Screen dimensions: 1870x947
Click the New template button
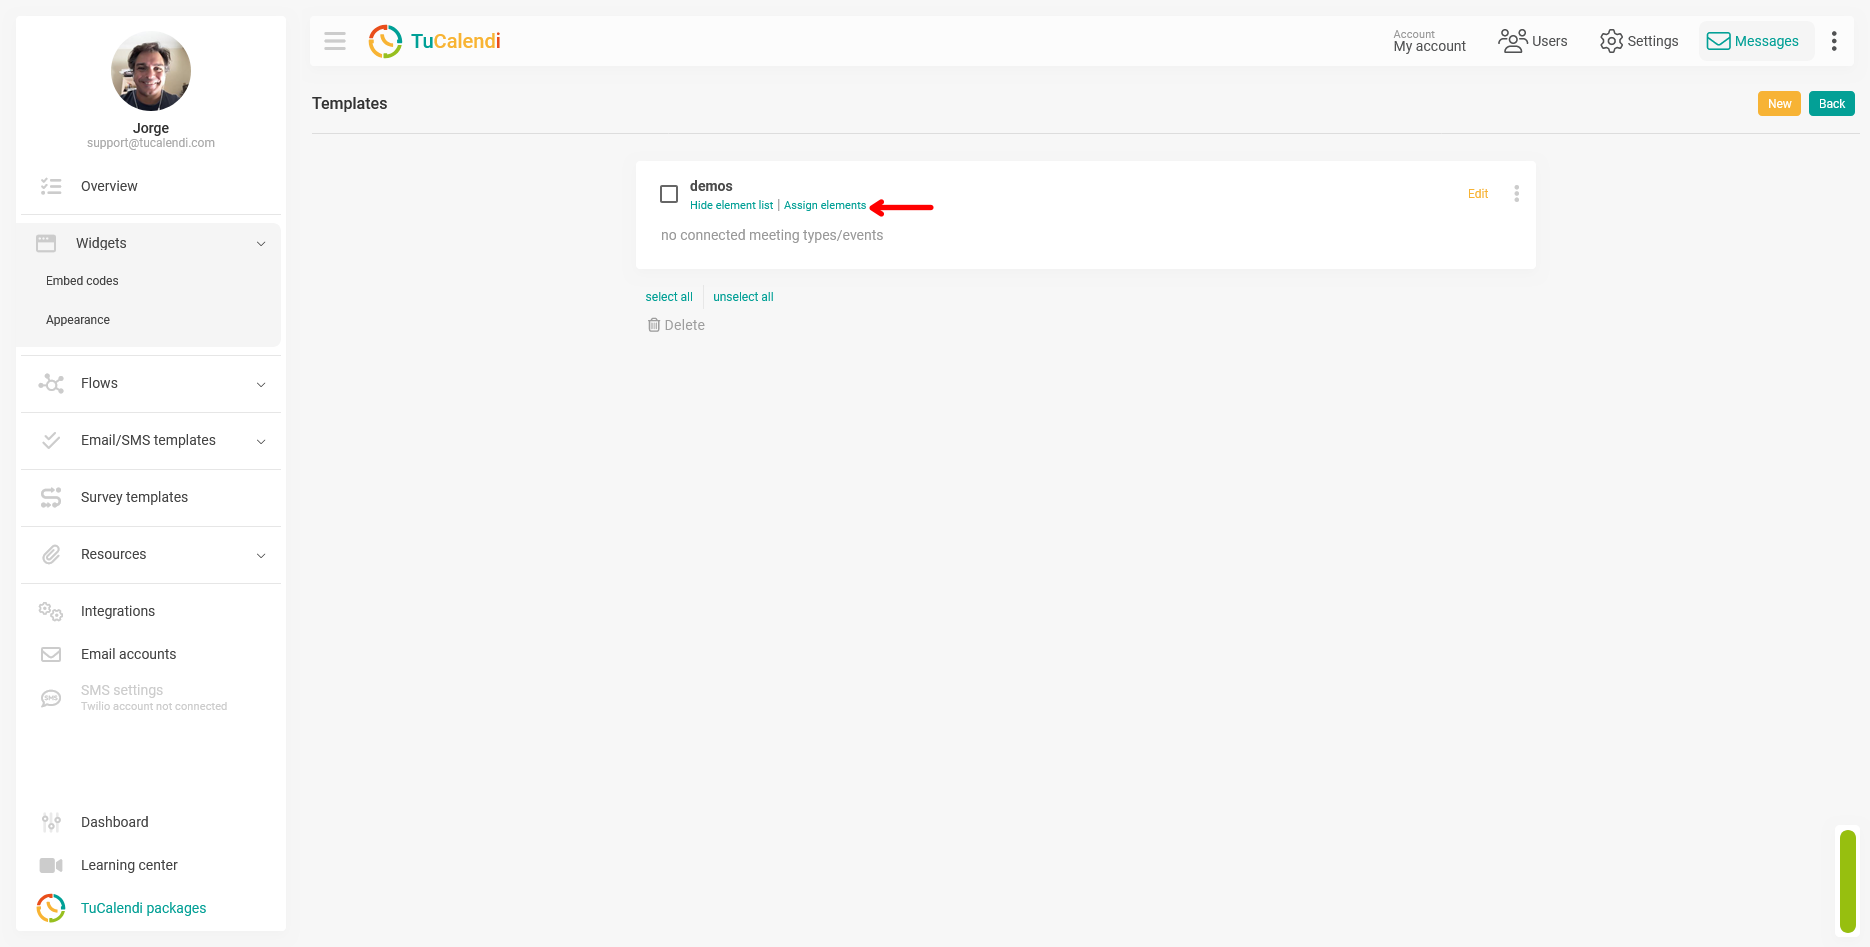(1779, 104)
